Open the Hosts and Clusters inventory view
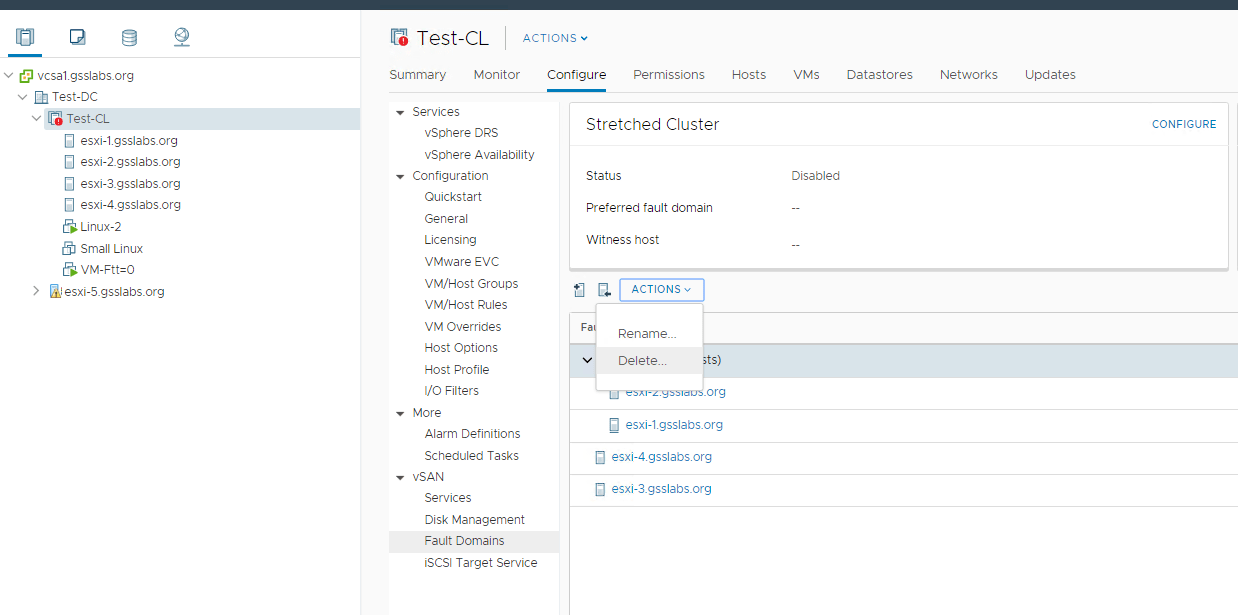Screen dimensions: 1238x615 click(x=25, y=38)
